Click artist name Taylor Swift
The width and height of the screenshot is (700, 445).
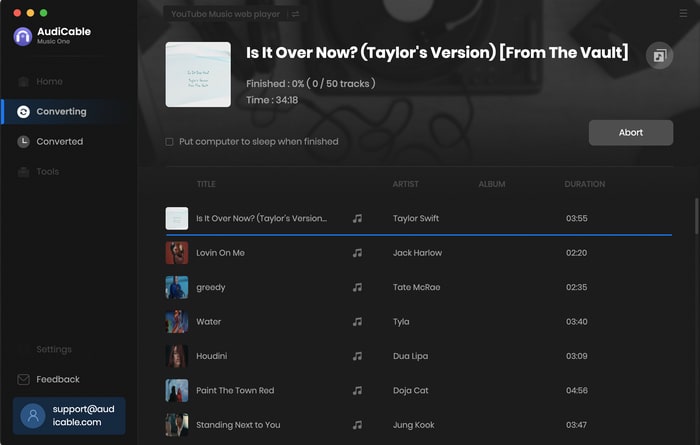point(416,218)
